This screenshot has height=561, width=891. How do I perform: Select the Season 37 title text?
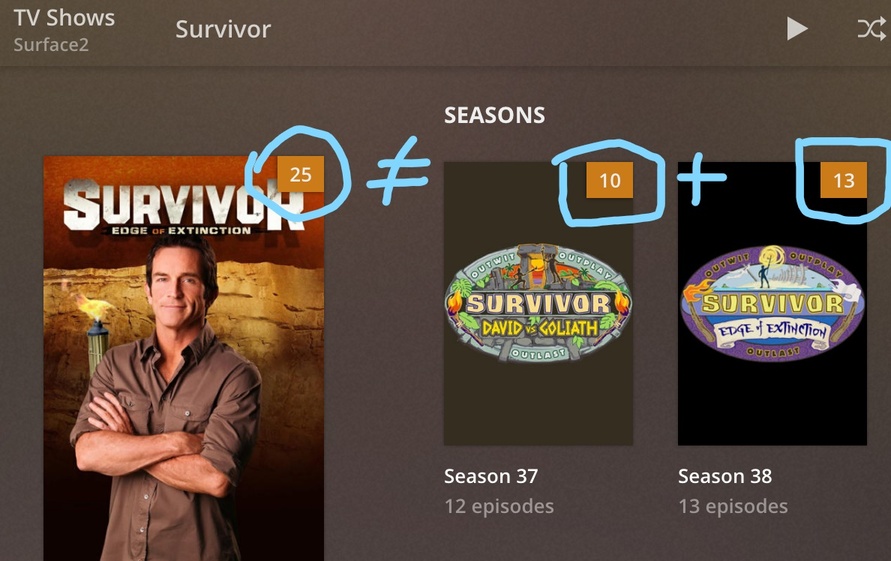tap(491, 476)
